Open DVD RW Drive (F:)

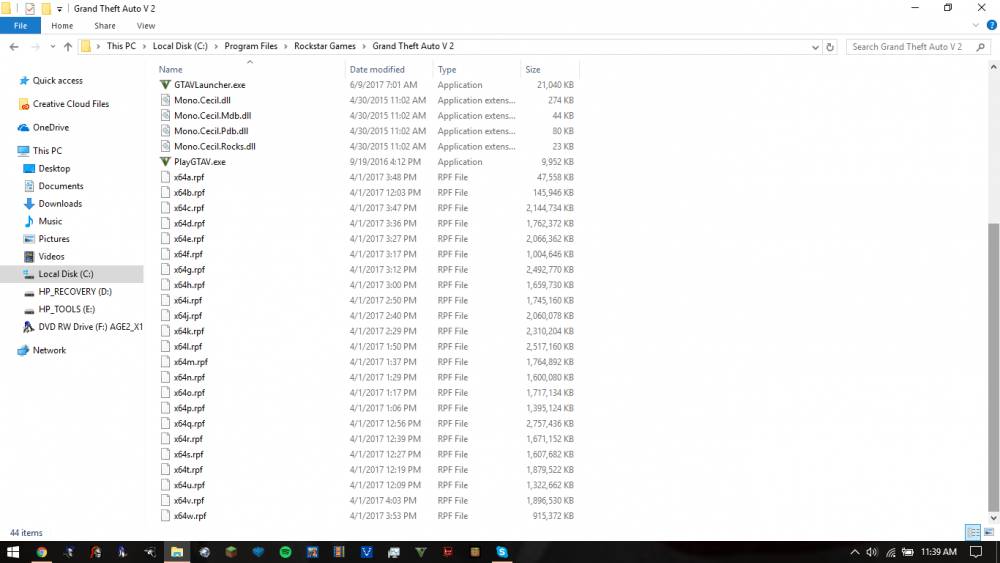(90, 326)
